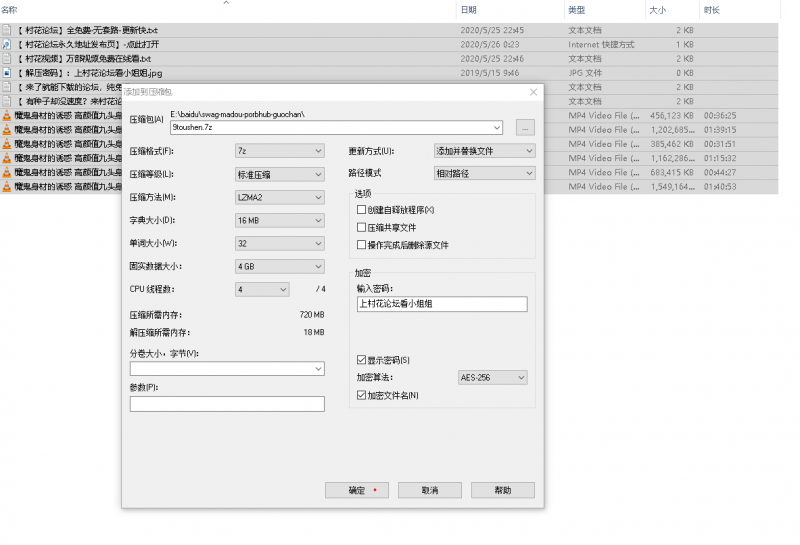Click the text file icon in the 2020/5/25 22:45 row

pos(6,30)
